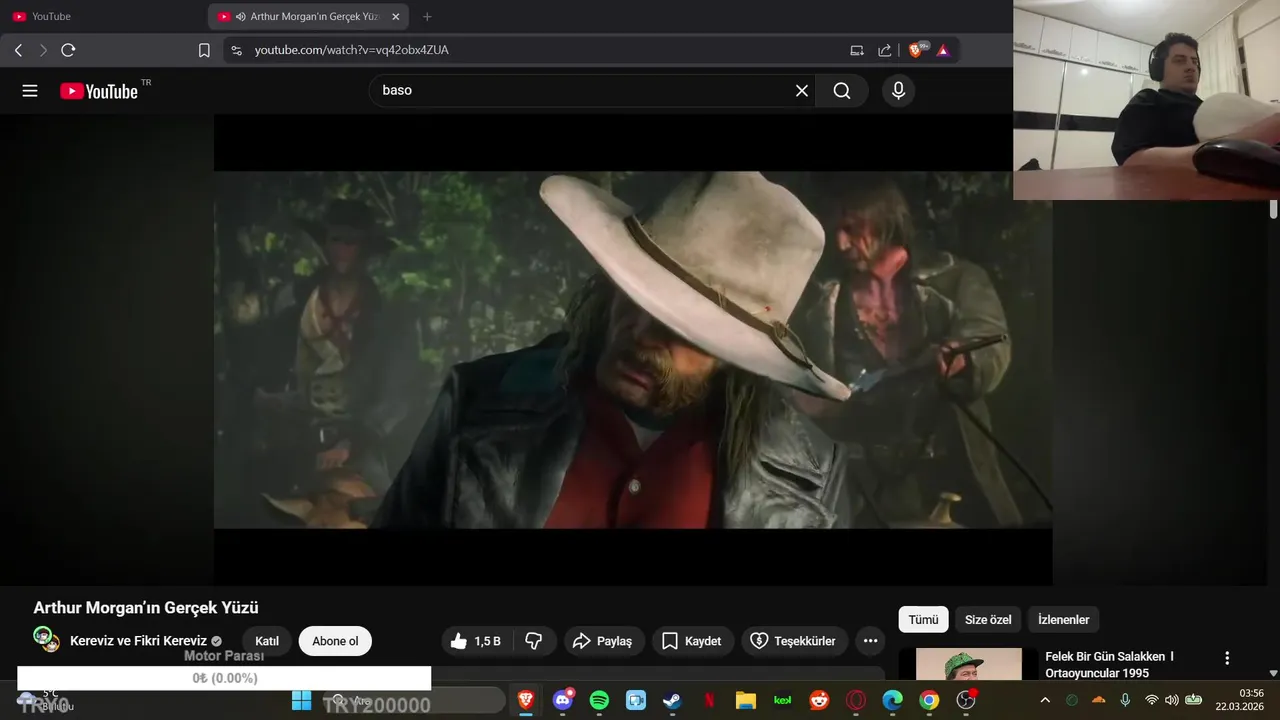Image resolution: width=1280 pixels, height=720 pixels.
Task: Open Brave Shields lion icon
Action: (917, 50)
